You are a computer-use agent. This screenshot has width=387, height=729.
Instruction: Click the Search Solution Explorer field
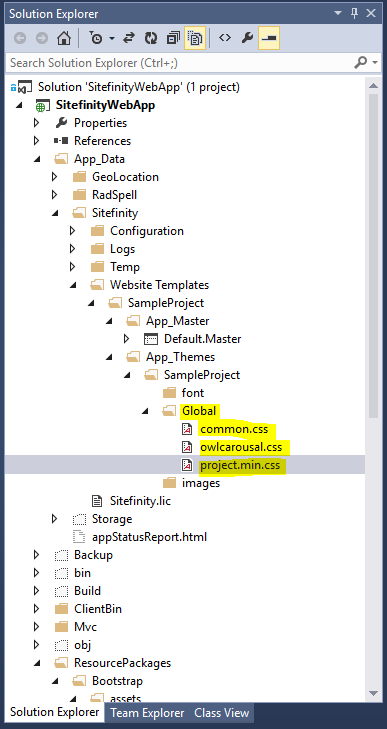(180, 62)
